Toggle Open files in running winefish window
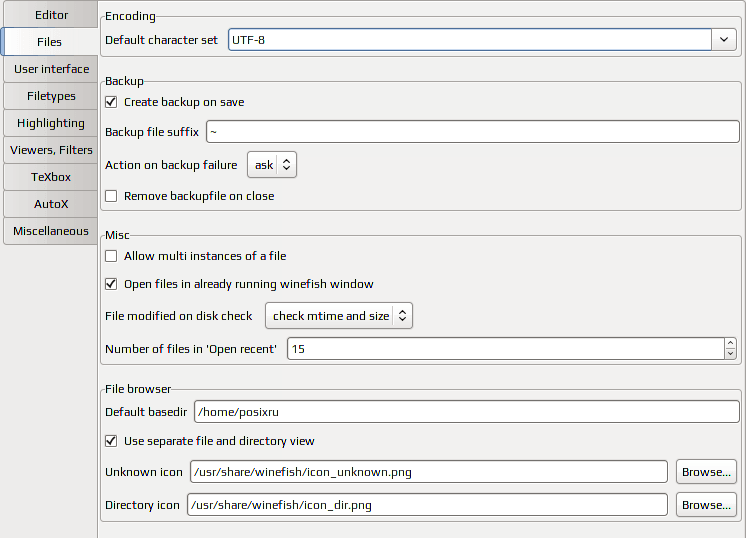746x538 pixels. pos(111,284)
